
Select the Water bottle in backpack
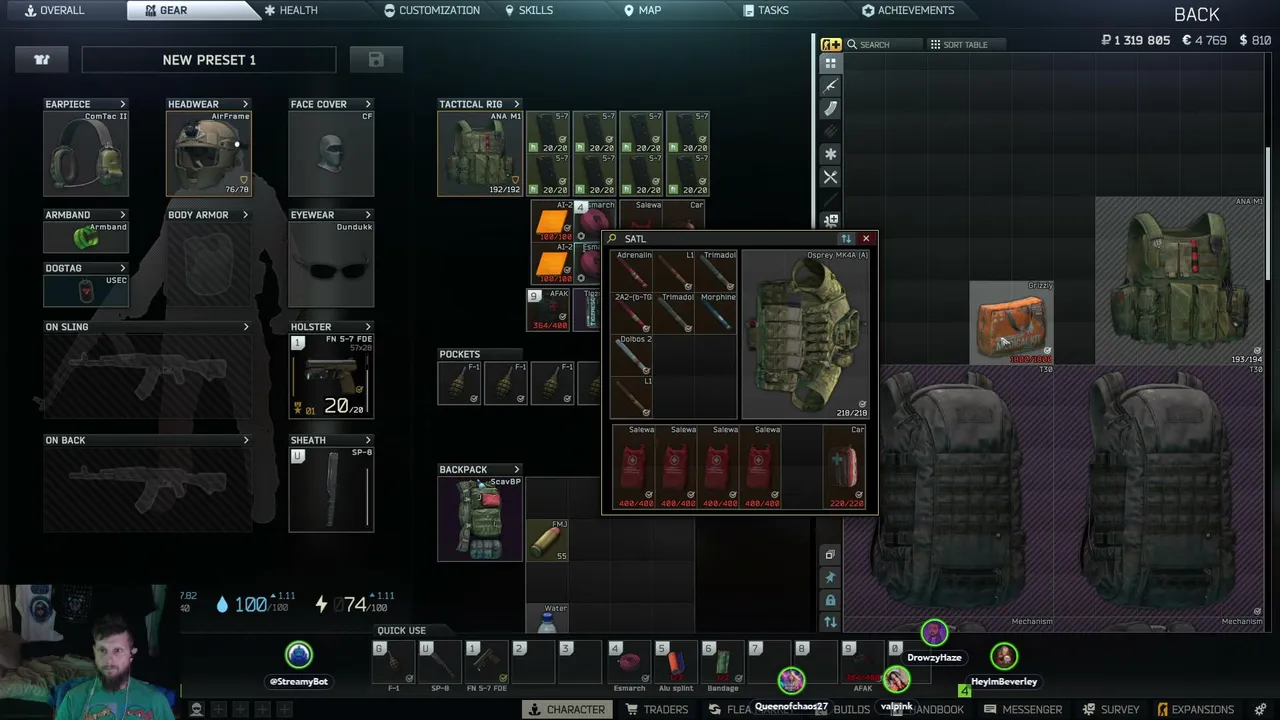coord(548,618)
